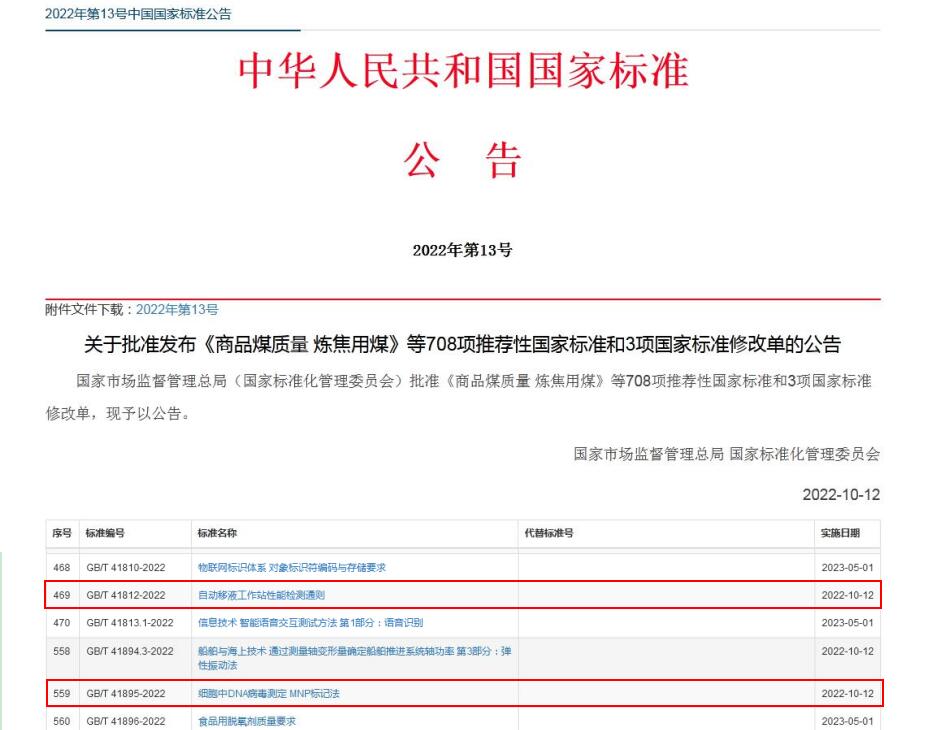Image resolution: width=934 pixels, height=730 pixels.
Task: Click the 序号 column header
Action: [60, 535]
